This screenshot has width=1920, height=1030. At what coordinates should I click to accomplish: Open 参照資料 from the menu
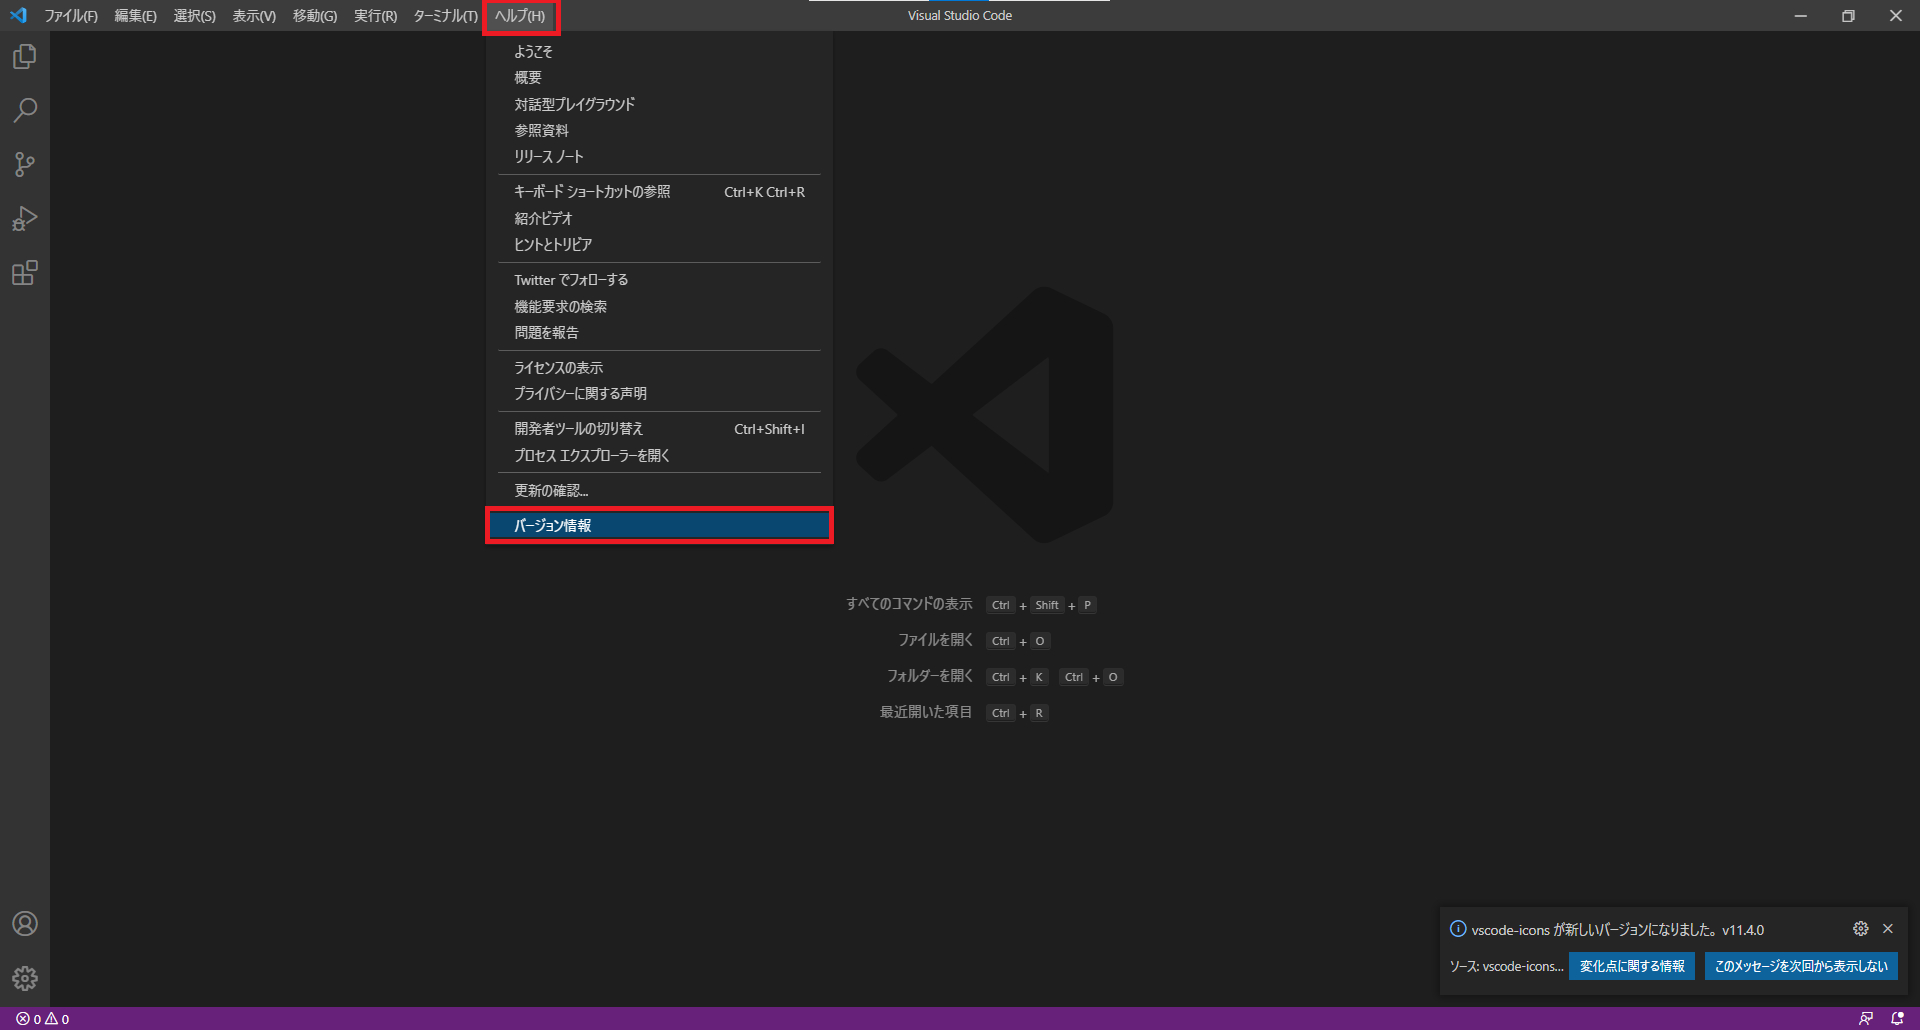(x=659, y=131)
